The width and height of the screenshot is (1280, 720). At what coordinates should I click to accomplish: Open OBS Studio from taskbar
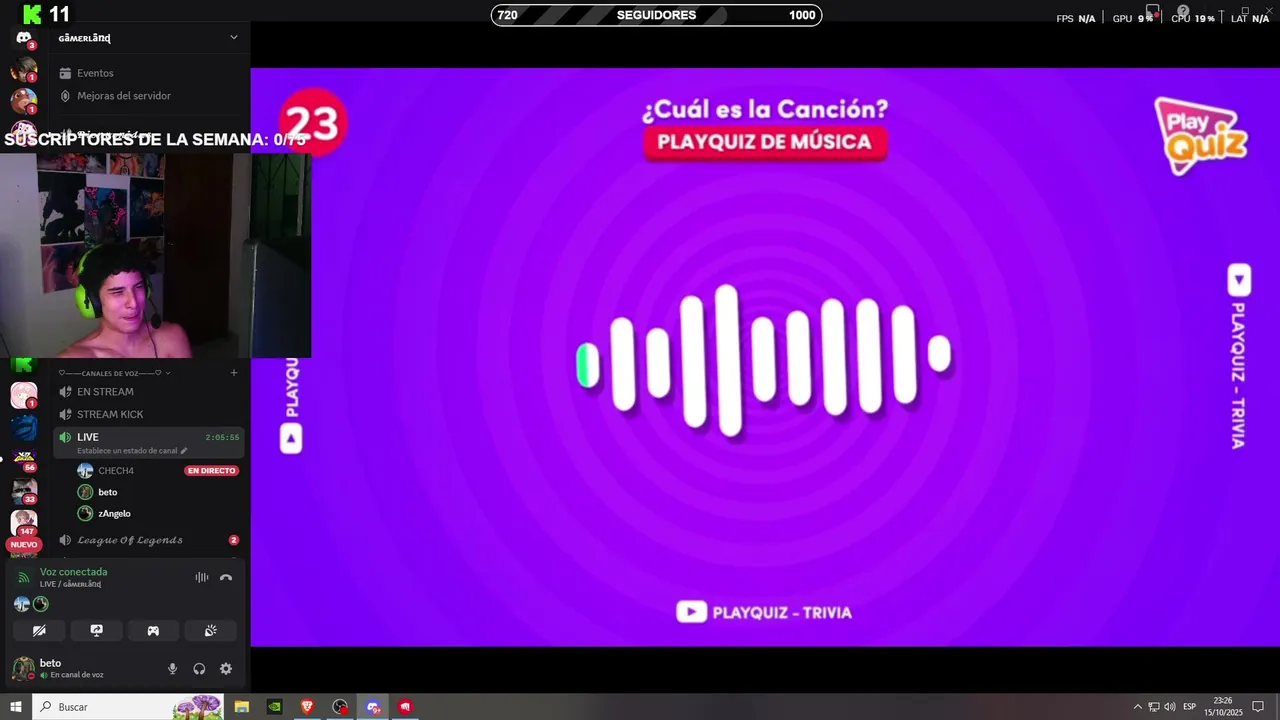340,706
